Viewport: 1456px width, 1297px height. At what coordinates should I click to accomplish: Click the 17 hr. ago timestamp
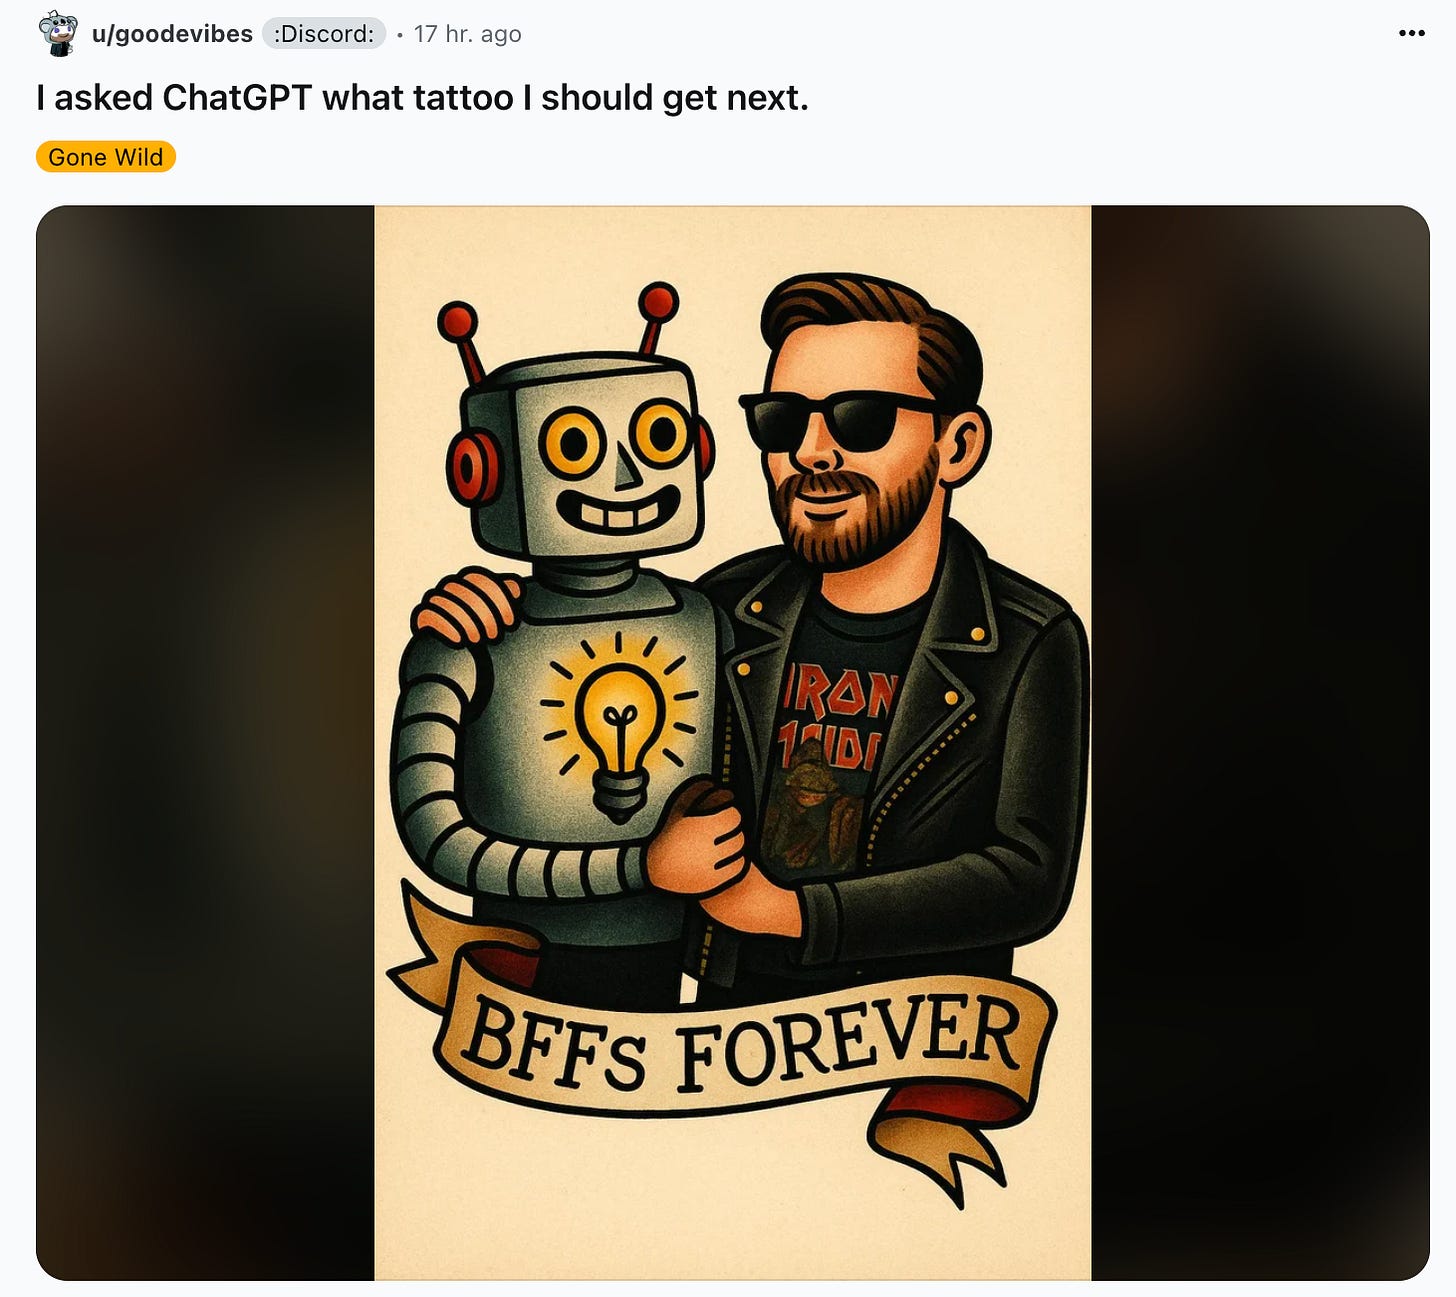pyautogui.click(x=467, y=34)
